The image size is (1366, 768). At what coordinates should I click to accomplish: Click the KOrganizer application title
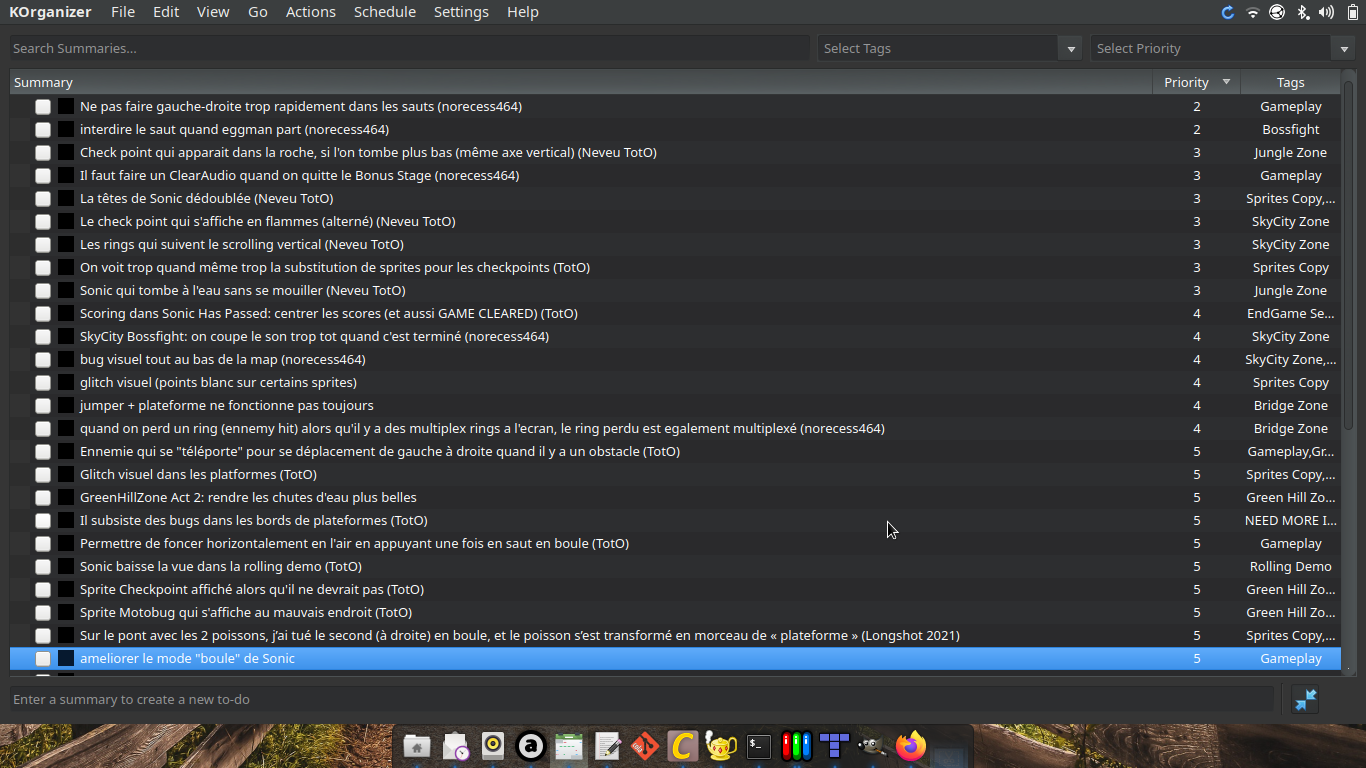pos(50,12)
